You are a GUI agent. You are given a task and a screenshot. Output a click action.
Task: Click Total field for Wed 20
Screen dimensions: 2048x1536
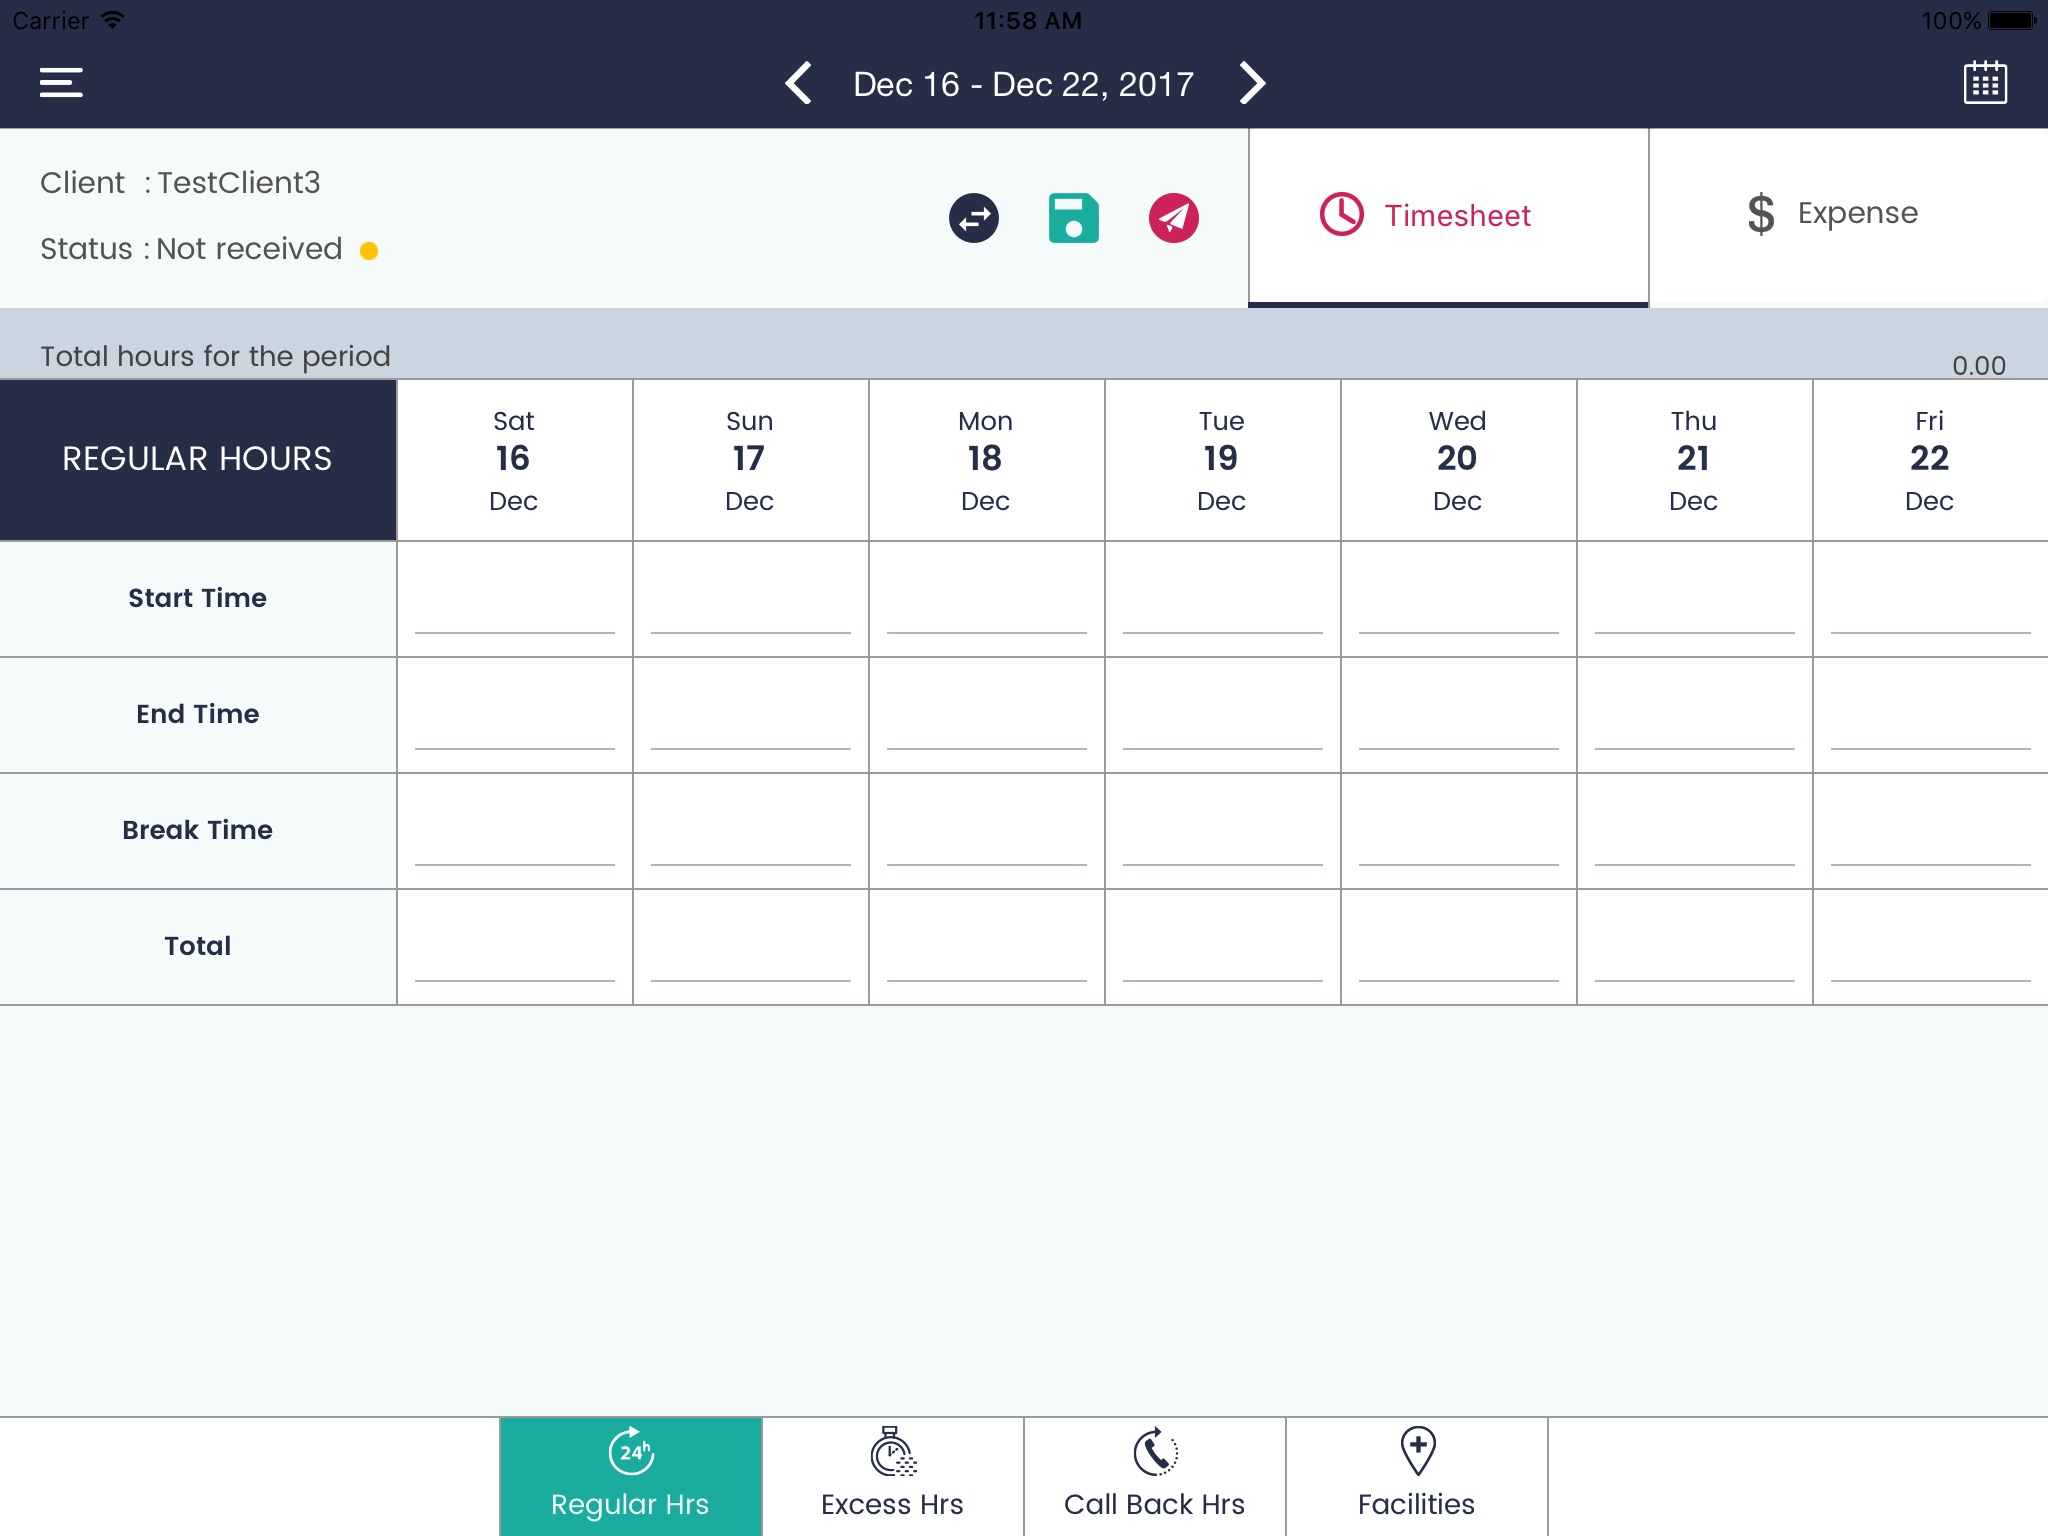tap(1459, 947)
